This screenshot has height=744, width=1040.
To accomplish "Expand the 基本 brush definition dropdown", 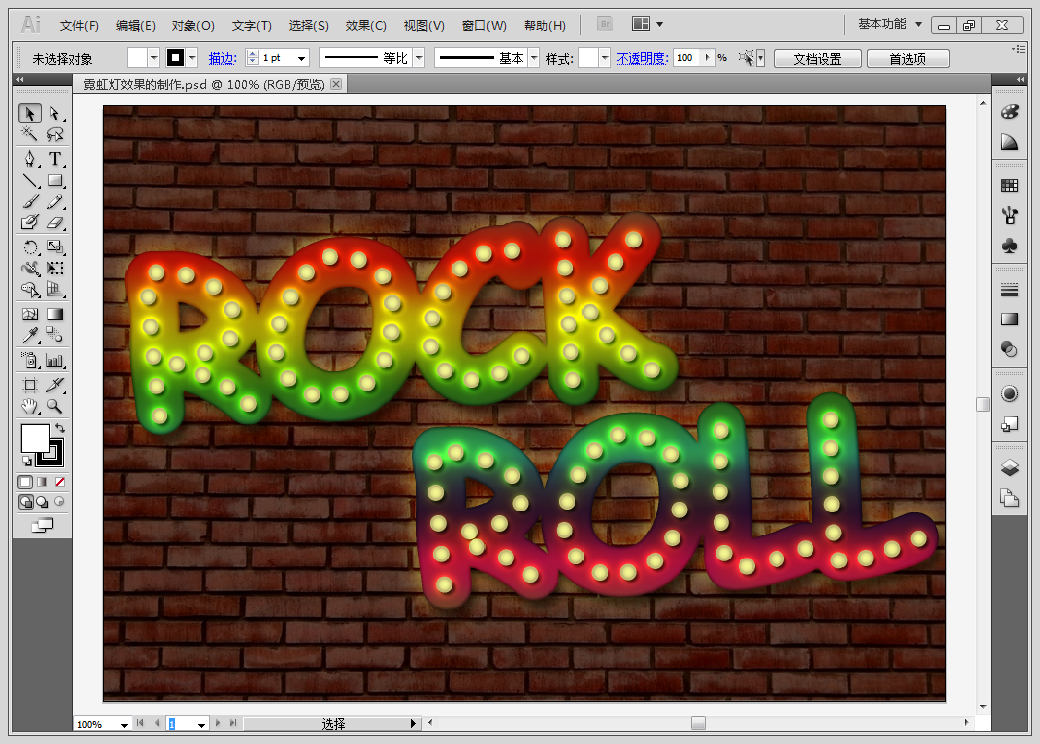I will (x=534, y=58).
